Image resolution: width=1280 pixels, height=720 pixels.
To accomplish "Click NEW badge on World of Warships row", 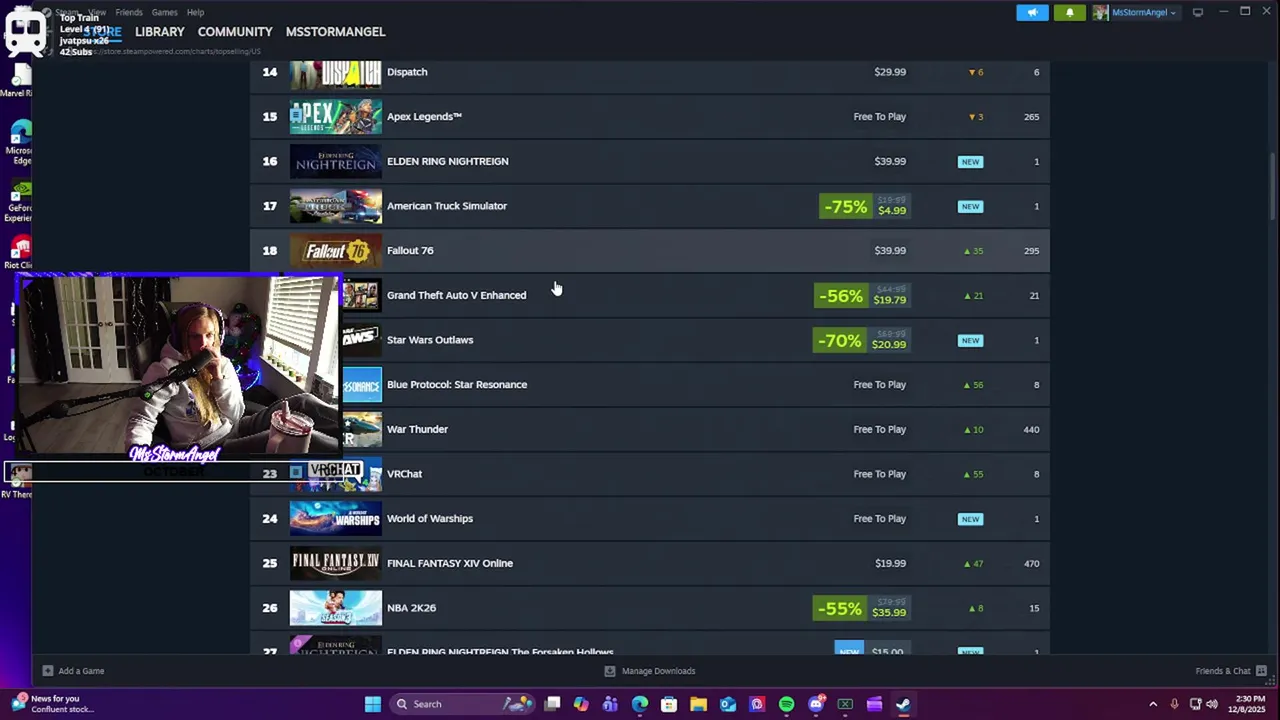I will click(970, 519).
